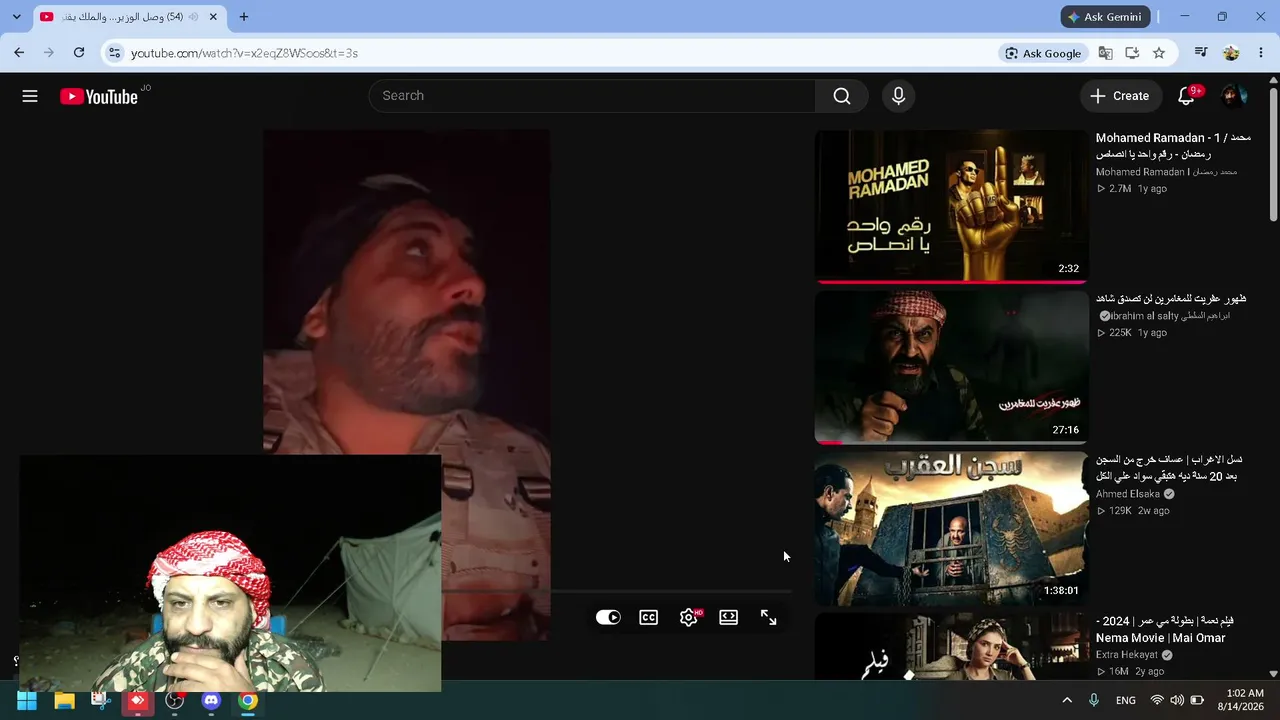Reload the YouTube page
1280x720 pixels.
point(79,53)
